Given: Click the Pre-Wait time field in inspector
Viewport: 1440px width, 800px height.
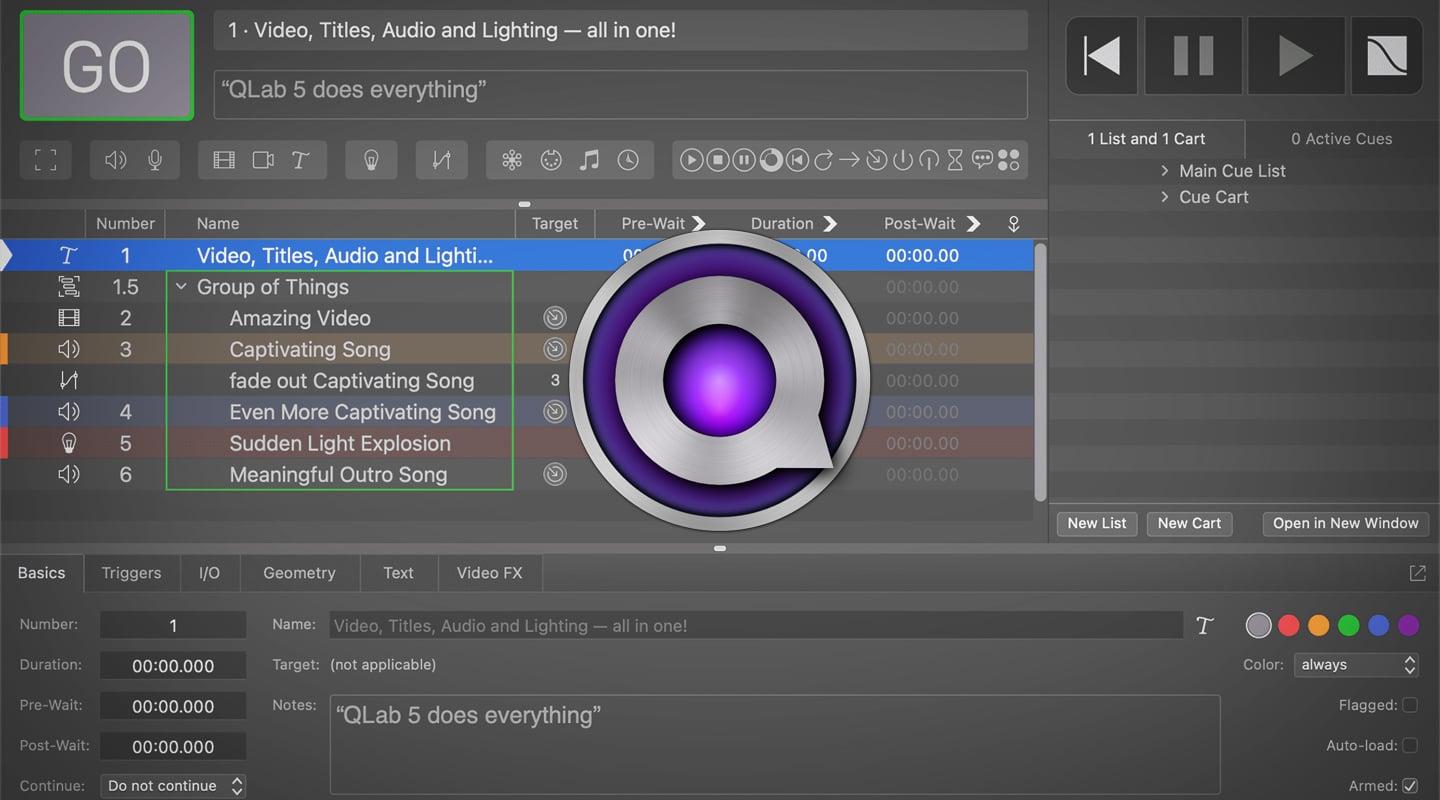Looking at the screenshot, I should pos(173,706).
